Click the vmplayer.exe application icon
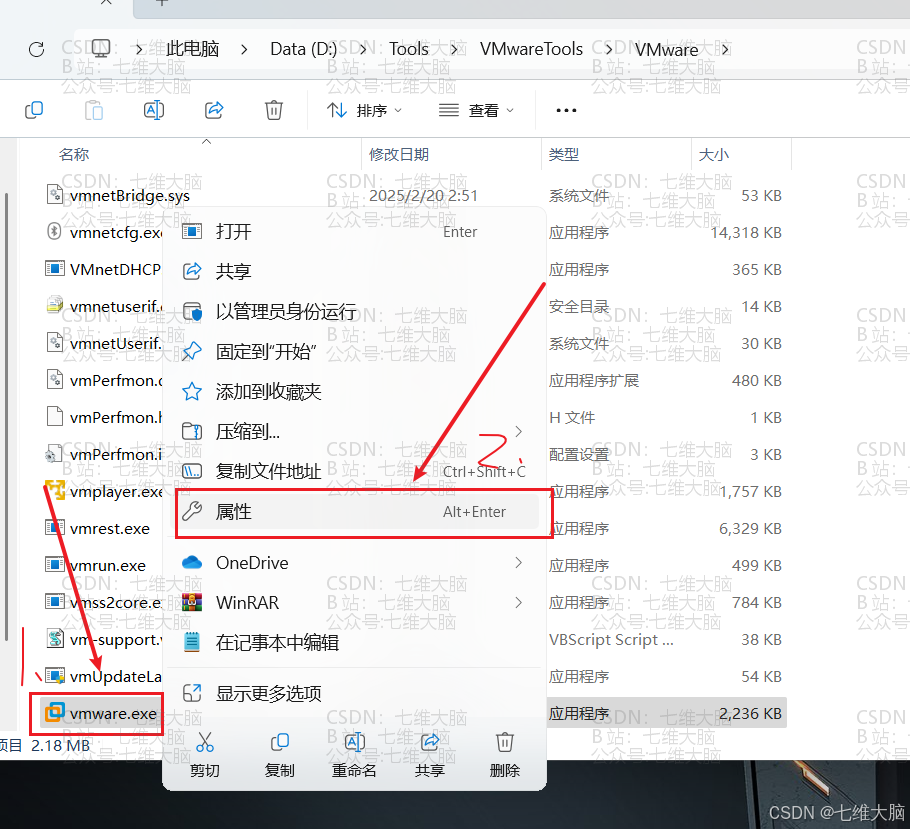 point(55,490)
